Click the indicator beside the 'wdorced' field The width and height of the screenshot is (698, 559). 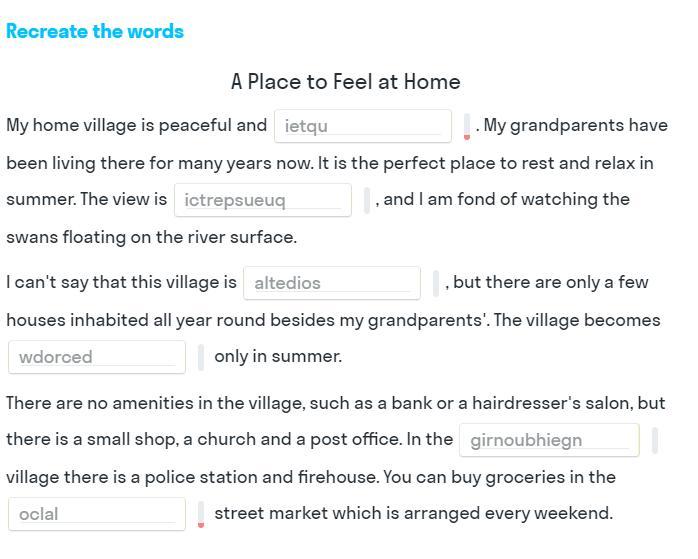pyautogui.click(x=201, y=357)
